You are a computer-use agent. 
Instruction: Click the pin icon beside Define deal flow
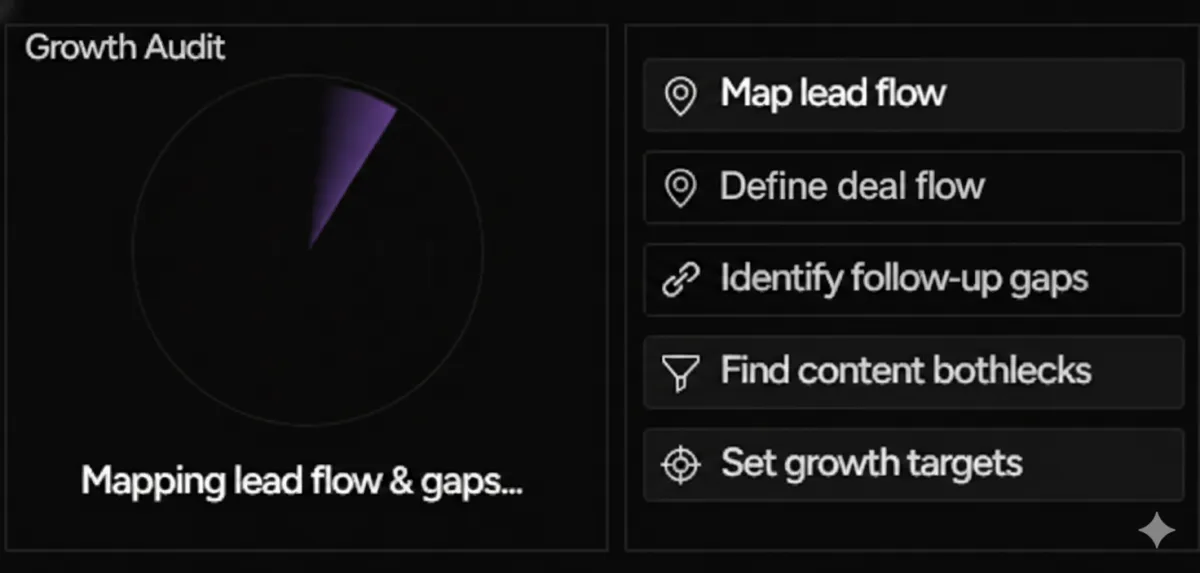[x=681, y=188]
